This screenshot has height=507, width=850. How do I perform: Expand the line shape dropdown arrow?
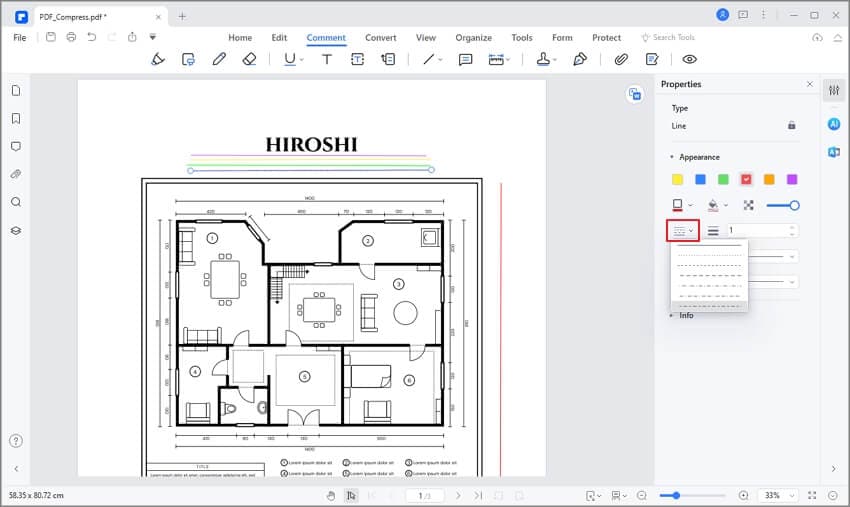pyautogui.click(x=440, y=60)
